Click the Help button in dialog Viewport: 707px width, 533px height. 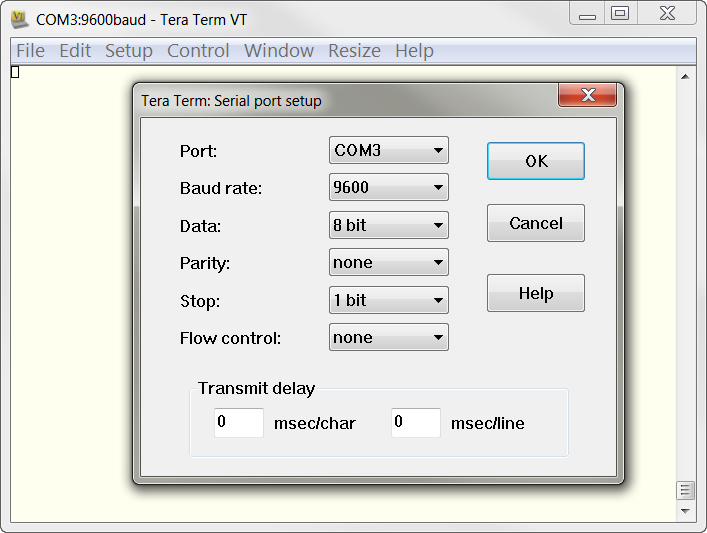pos(535,294)
